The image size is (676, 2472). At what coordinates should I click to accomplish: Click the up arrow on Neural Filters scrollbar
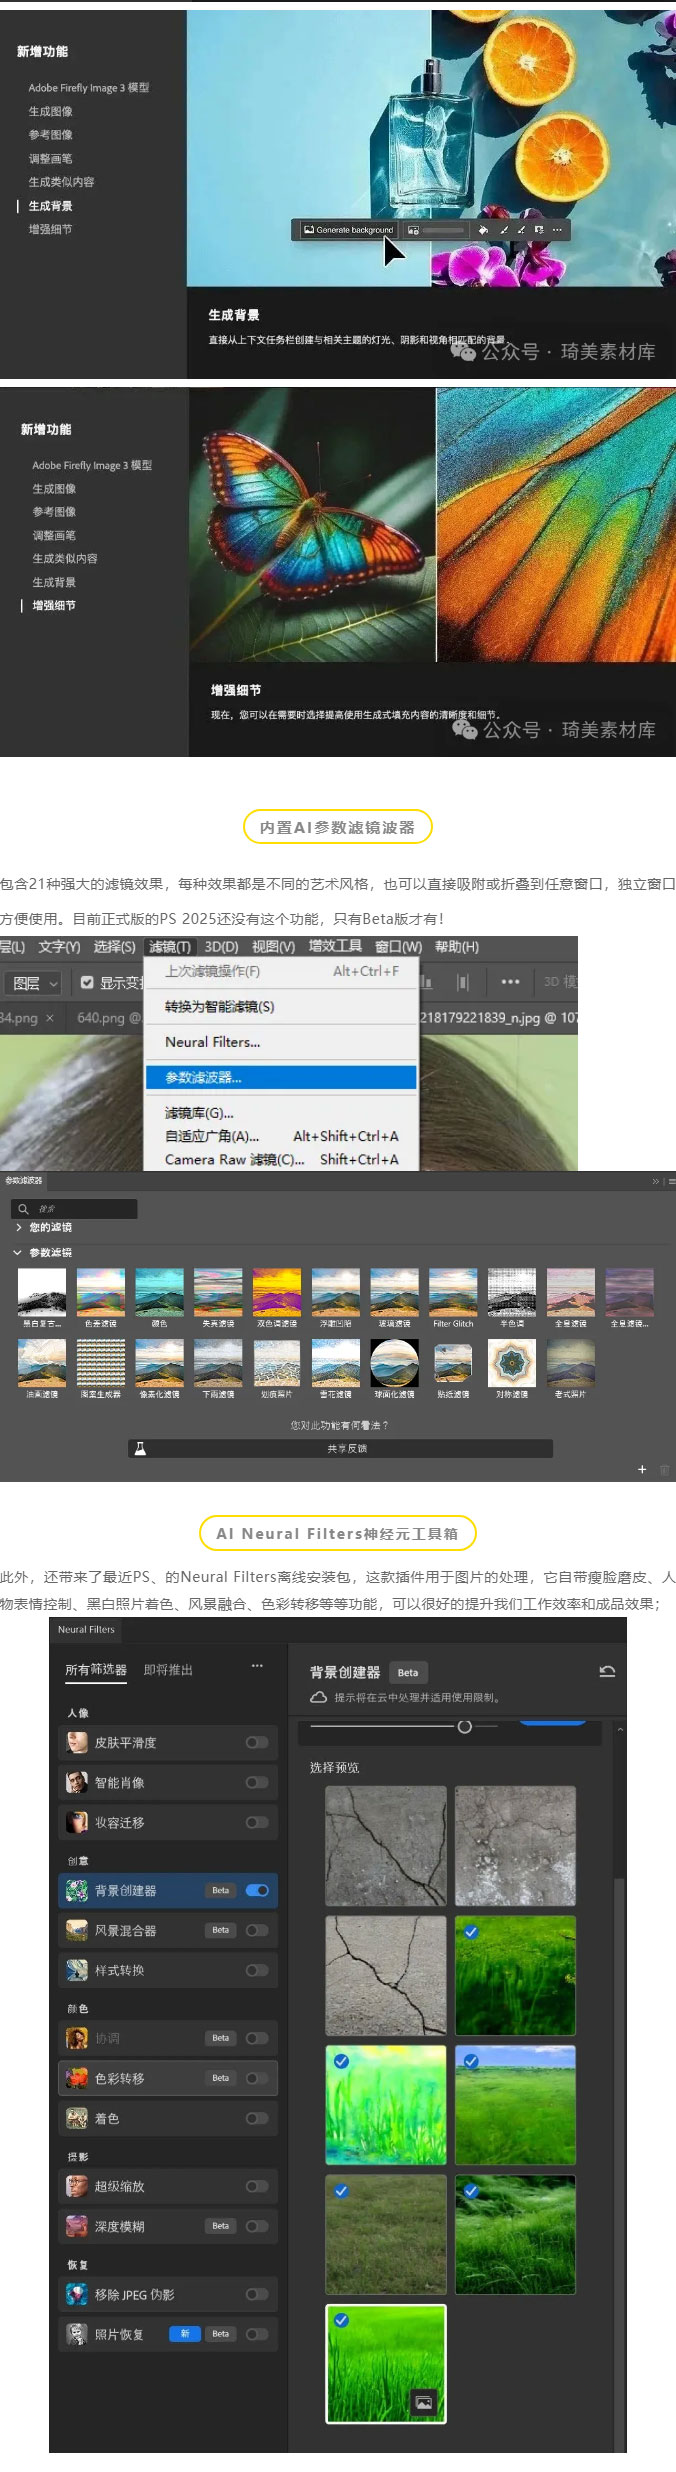click(x=620, y=1729)
